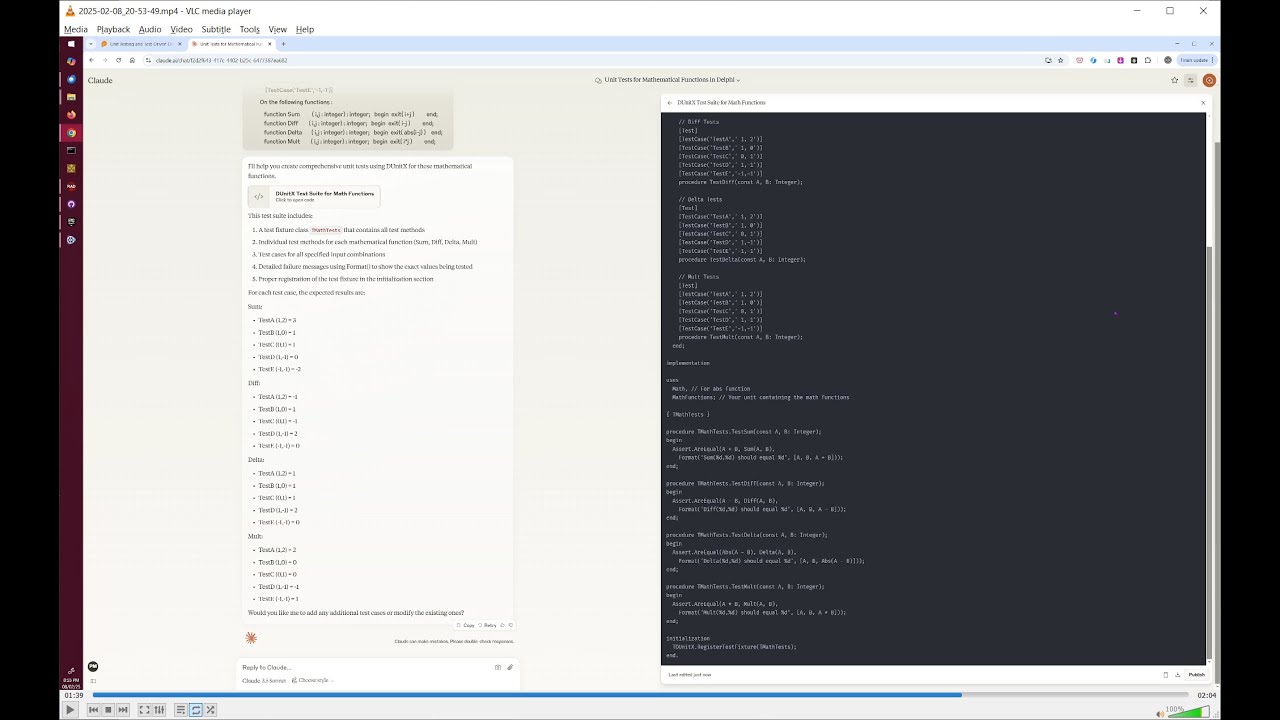Open the Playback menu
This screenshot has width=1280, height=720.
[x=114, y=29]
